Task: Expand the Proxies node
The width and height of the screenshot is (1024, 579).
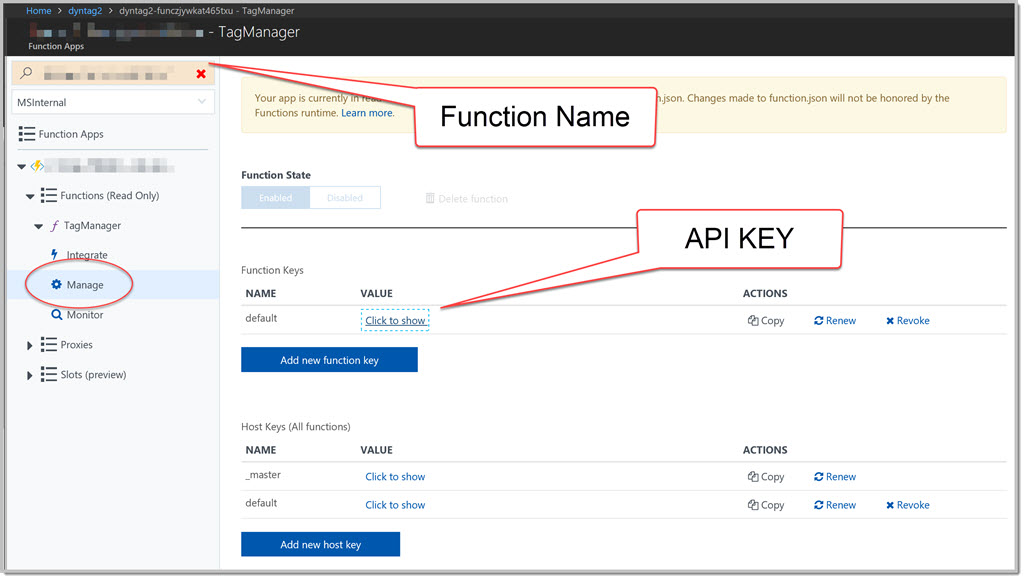Action: tap(29, 345)
